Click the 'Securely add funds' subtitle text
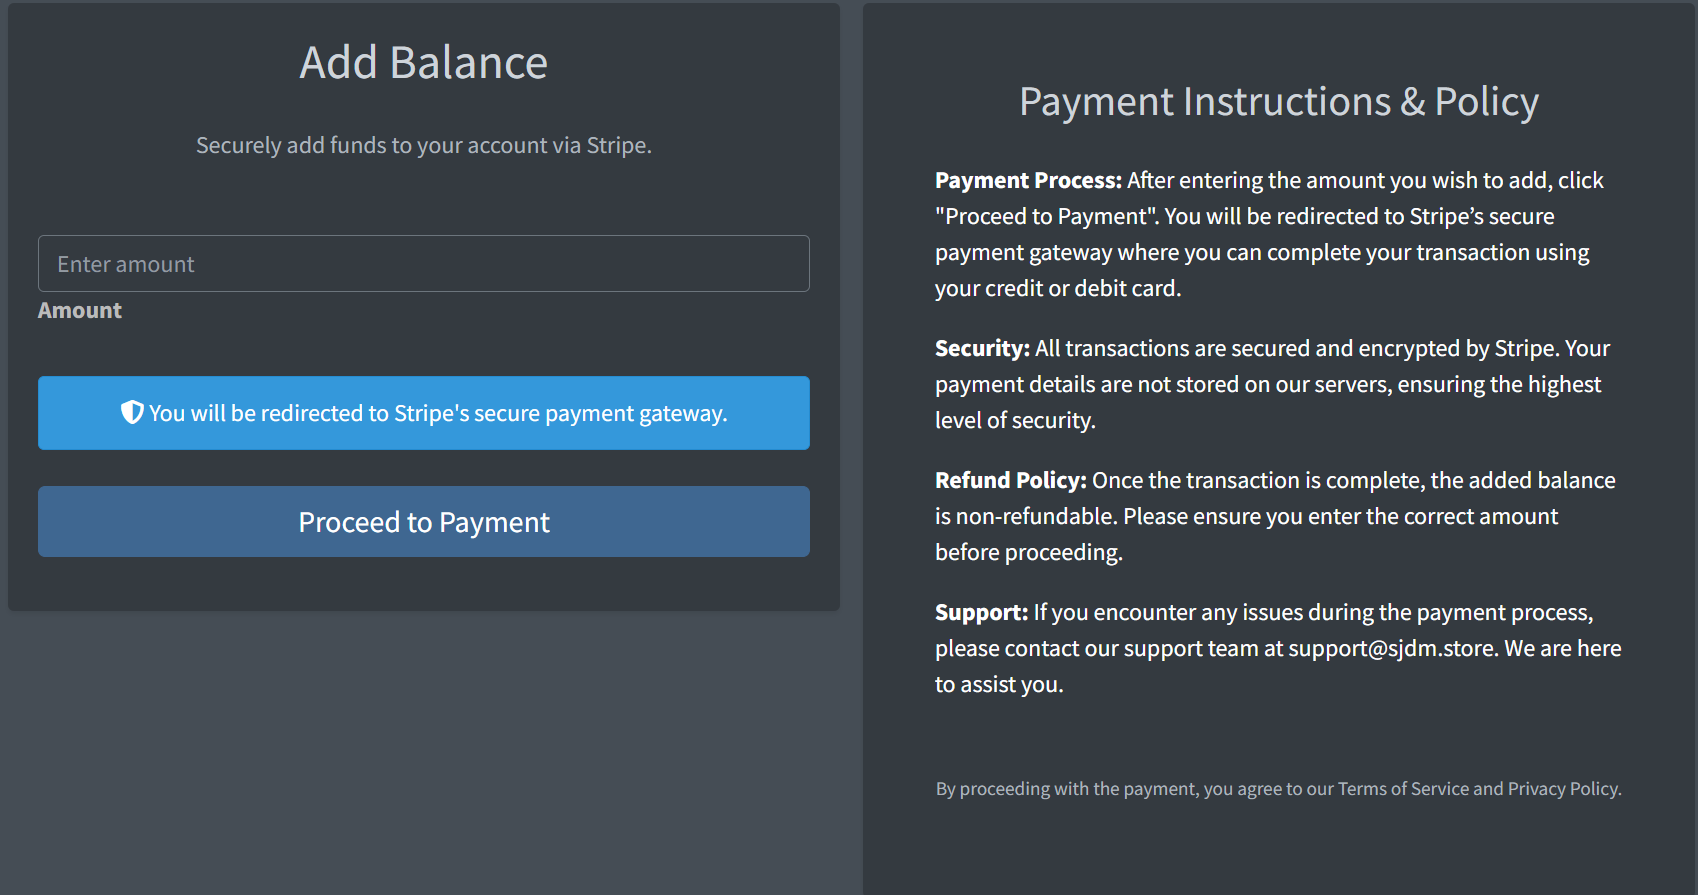The image size is (1698, 895). coord(424,145)
